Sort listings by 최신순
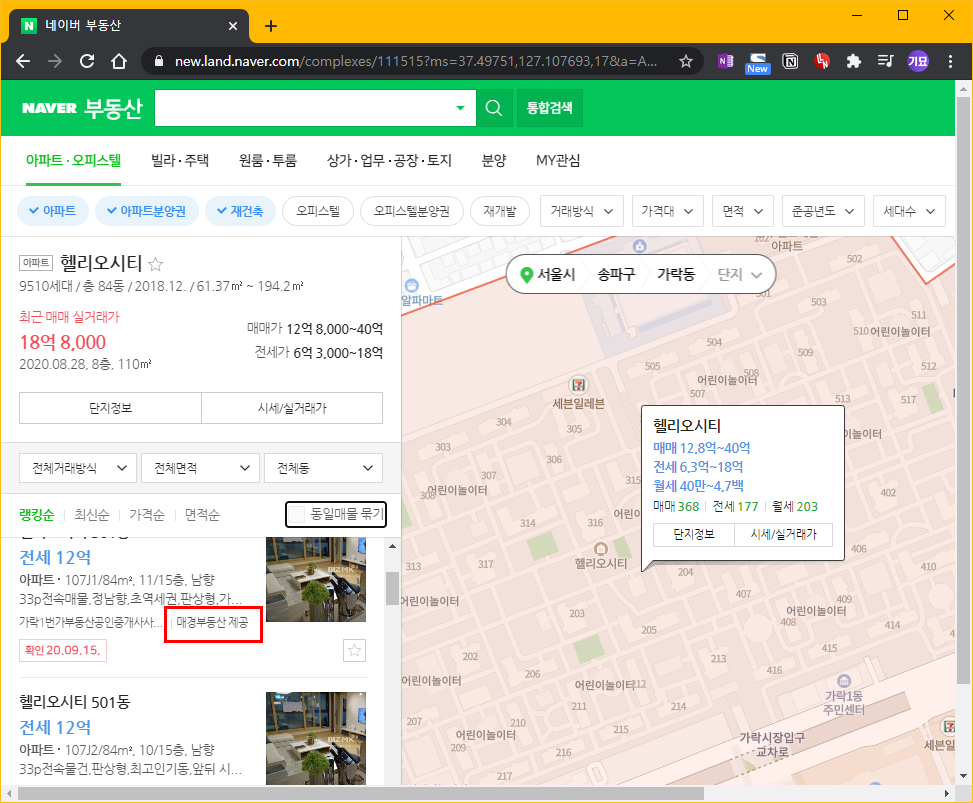Image resolution: width=973 pixels, height=803 pixels. (x=92, y=514)
